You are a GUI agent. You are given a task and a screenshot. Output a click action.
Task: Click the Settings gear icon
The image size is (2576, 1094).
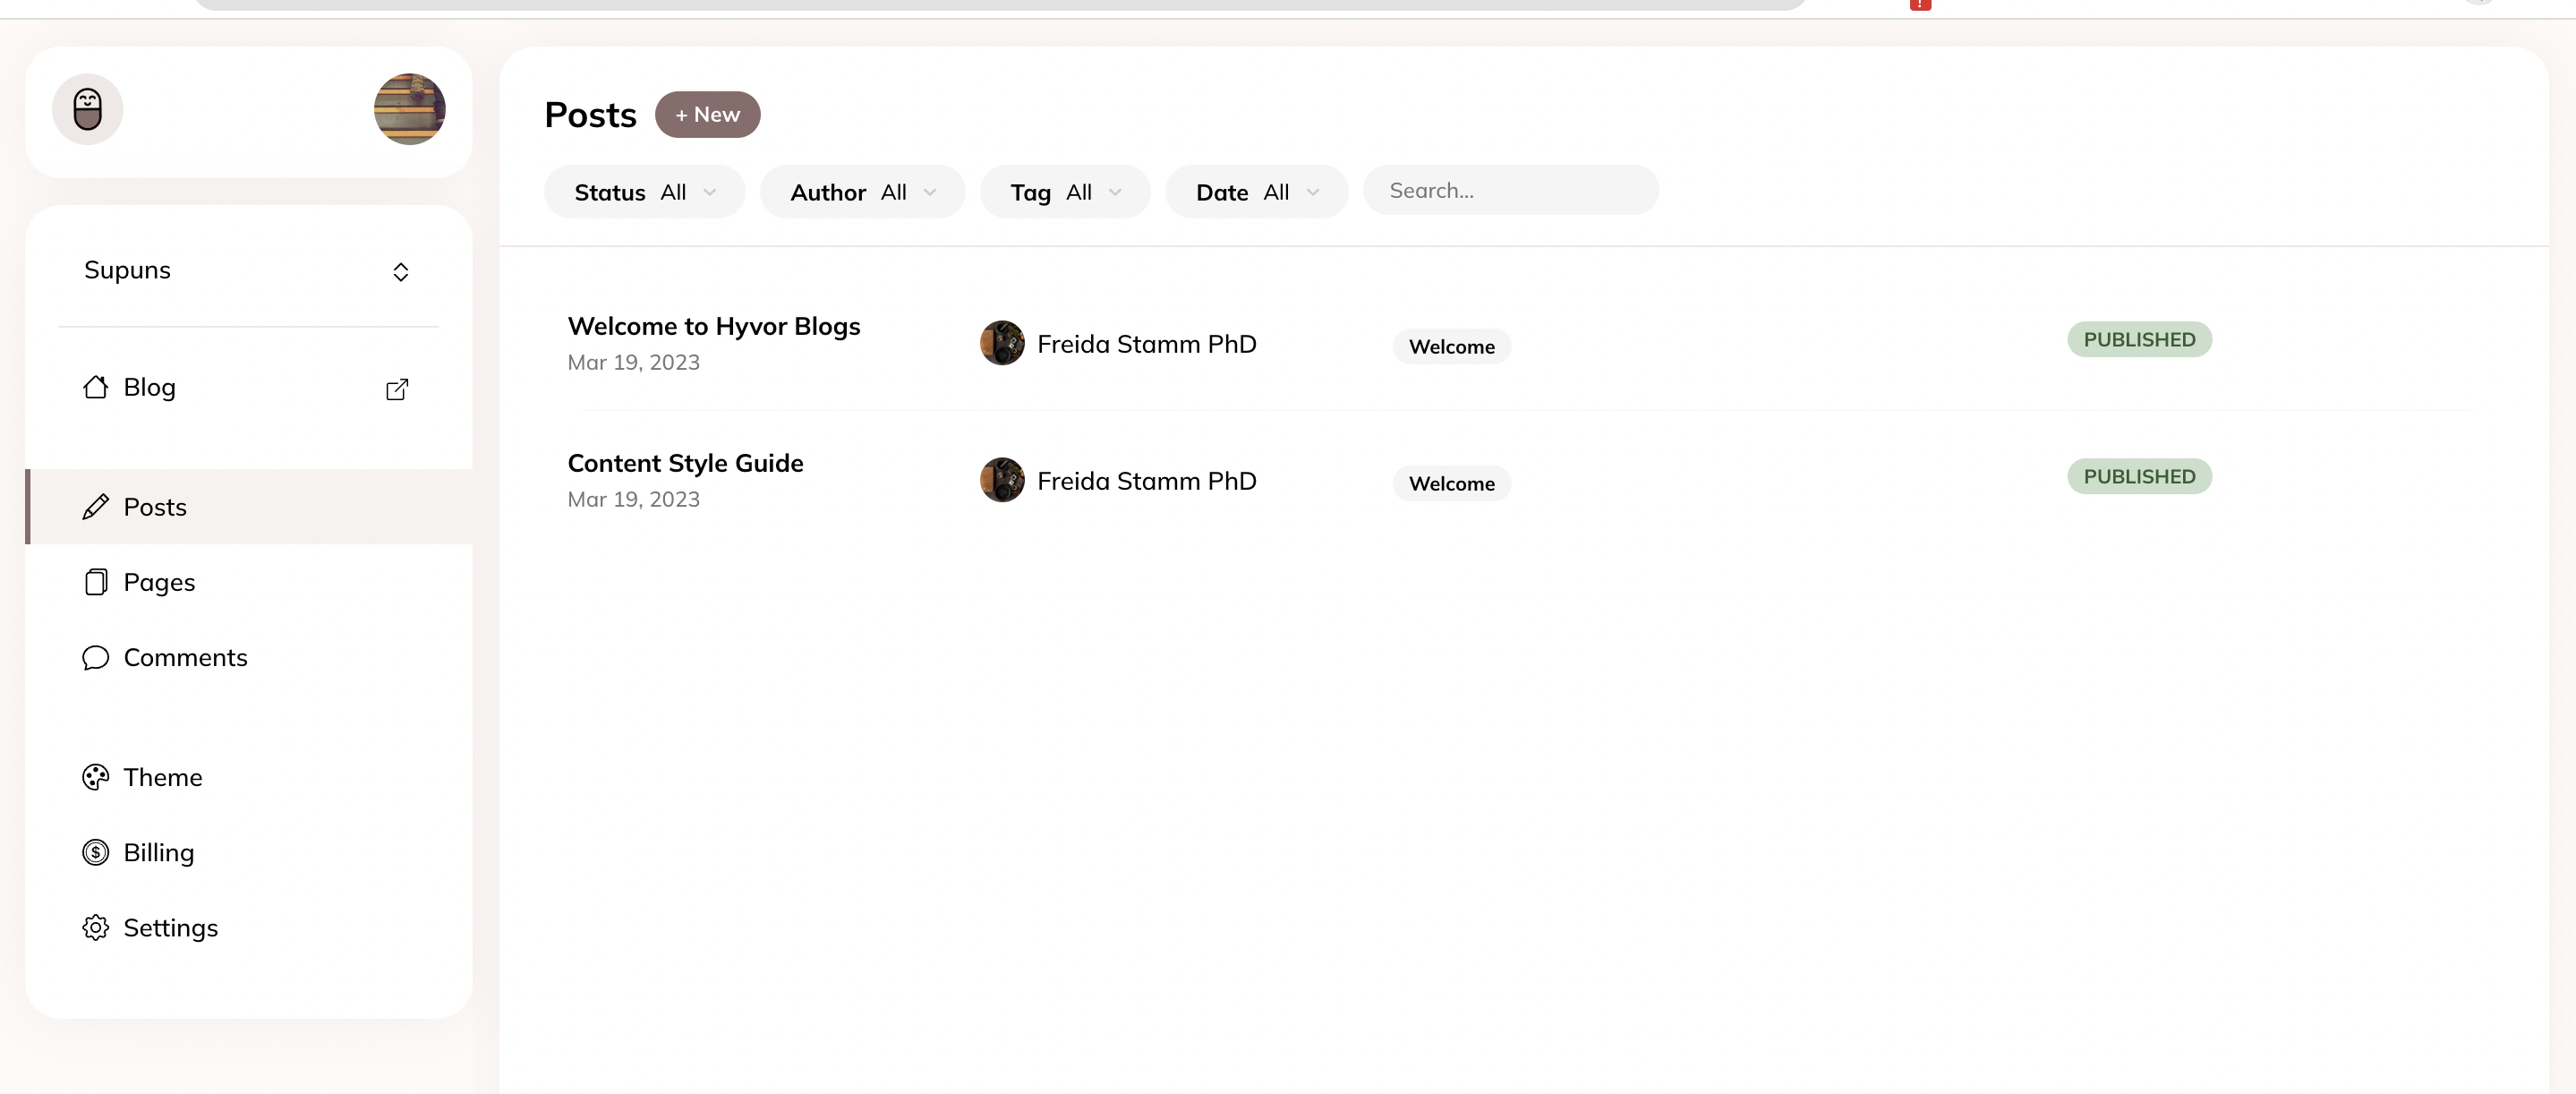(96, 928)
